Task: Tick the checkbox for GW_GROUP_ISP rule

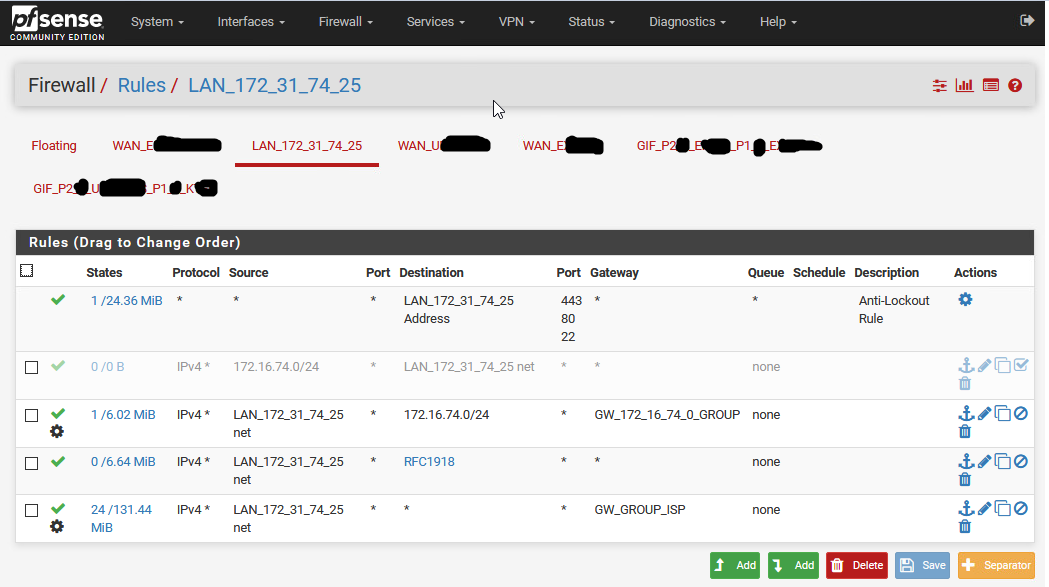Action: tap(31, 511)
